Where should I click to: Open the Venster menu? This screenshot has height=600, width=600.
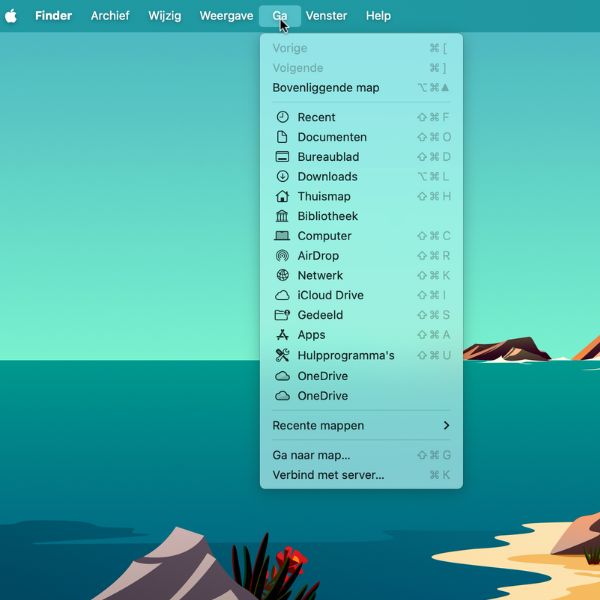tap(327, 16)
